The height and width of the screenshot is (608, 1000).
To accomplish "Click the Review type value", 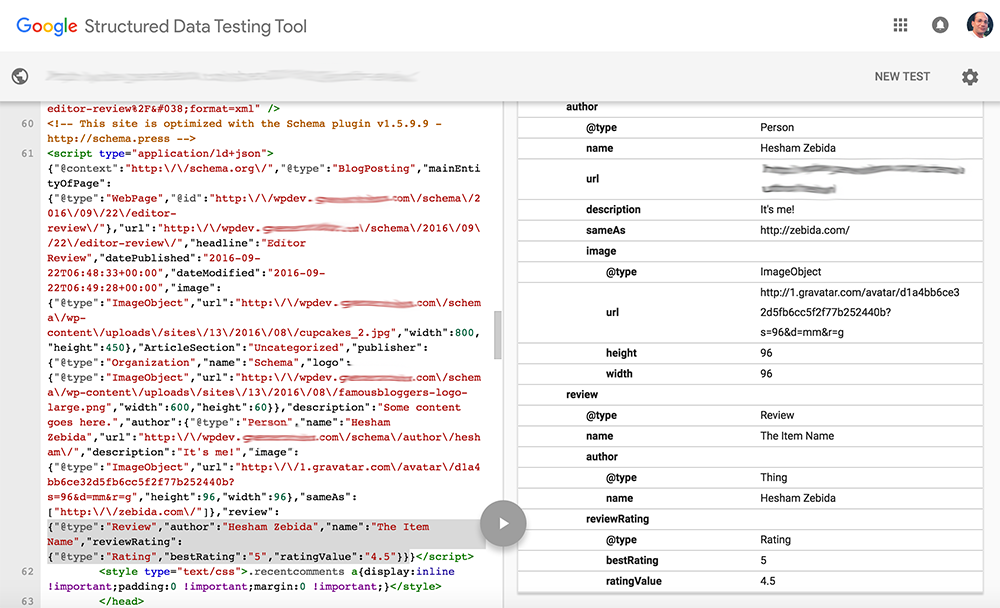I will pyautogui.click(x=777, y=415).
